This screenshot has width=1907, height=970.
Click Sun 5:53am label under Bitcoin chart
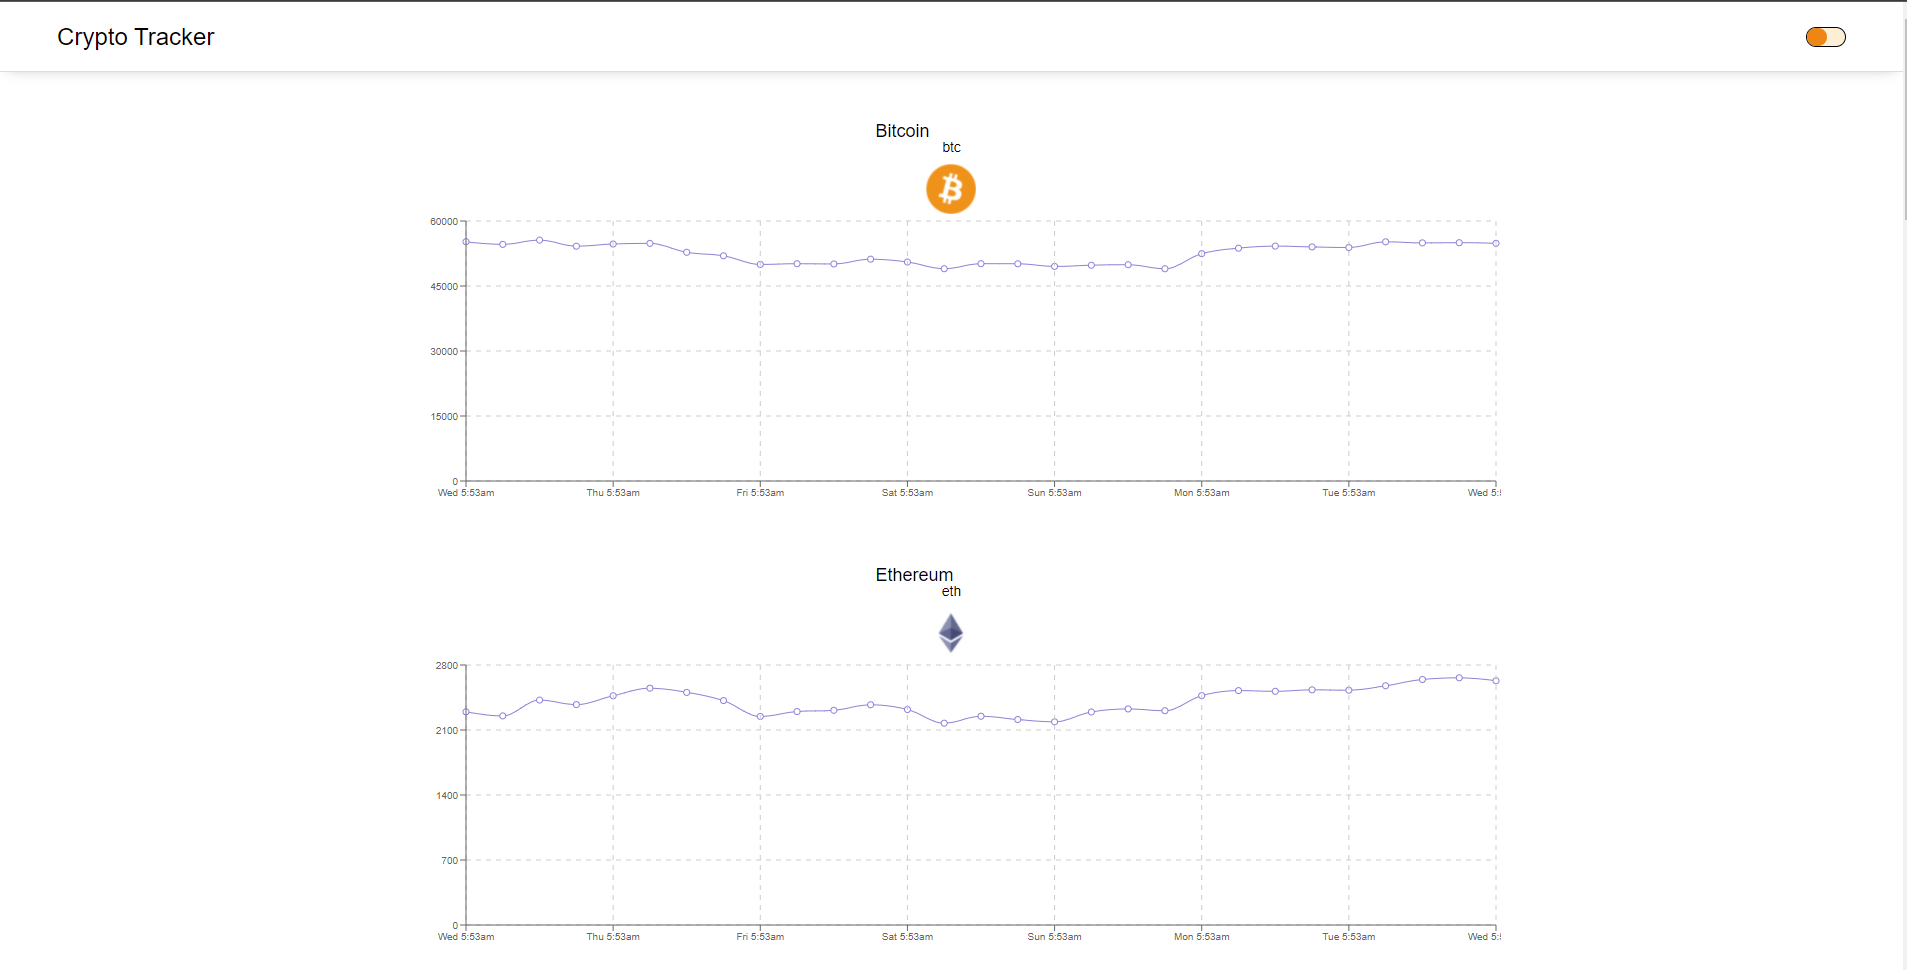tap(1054, 493)
